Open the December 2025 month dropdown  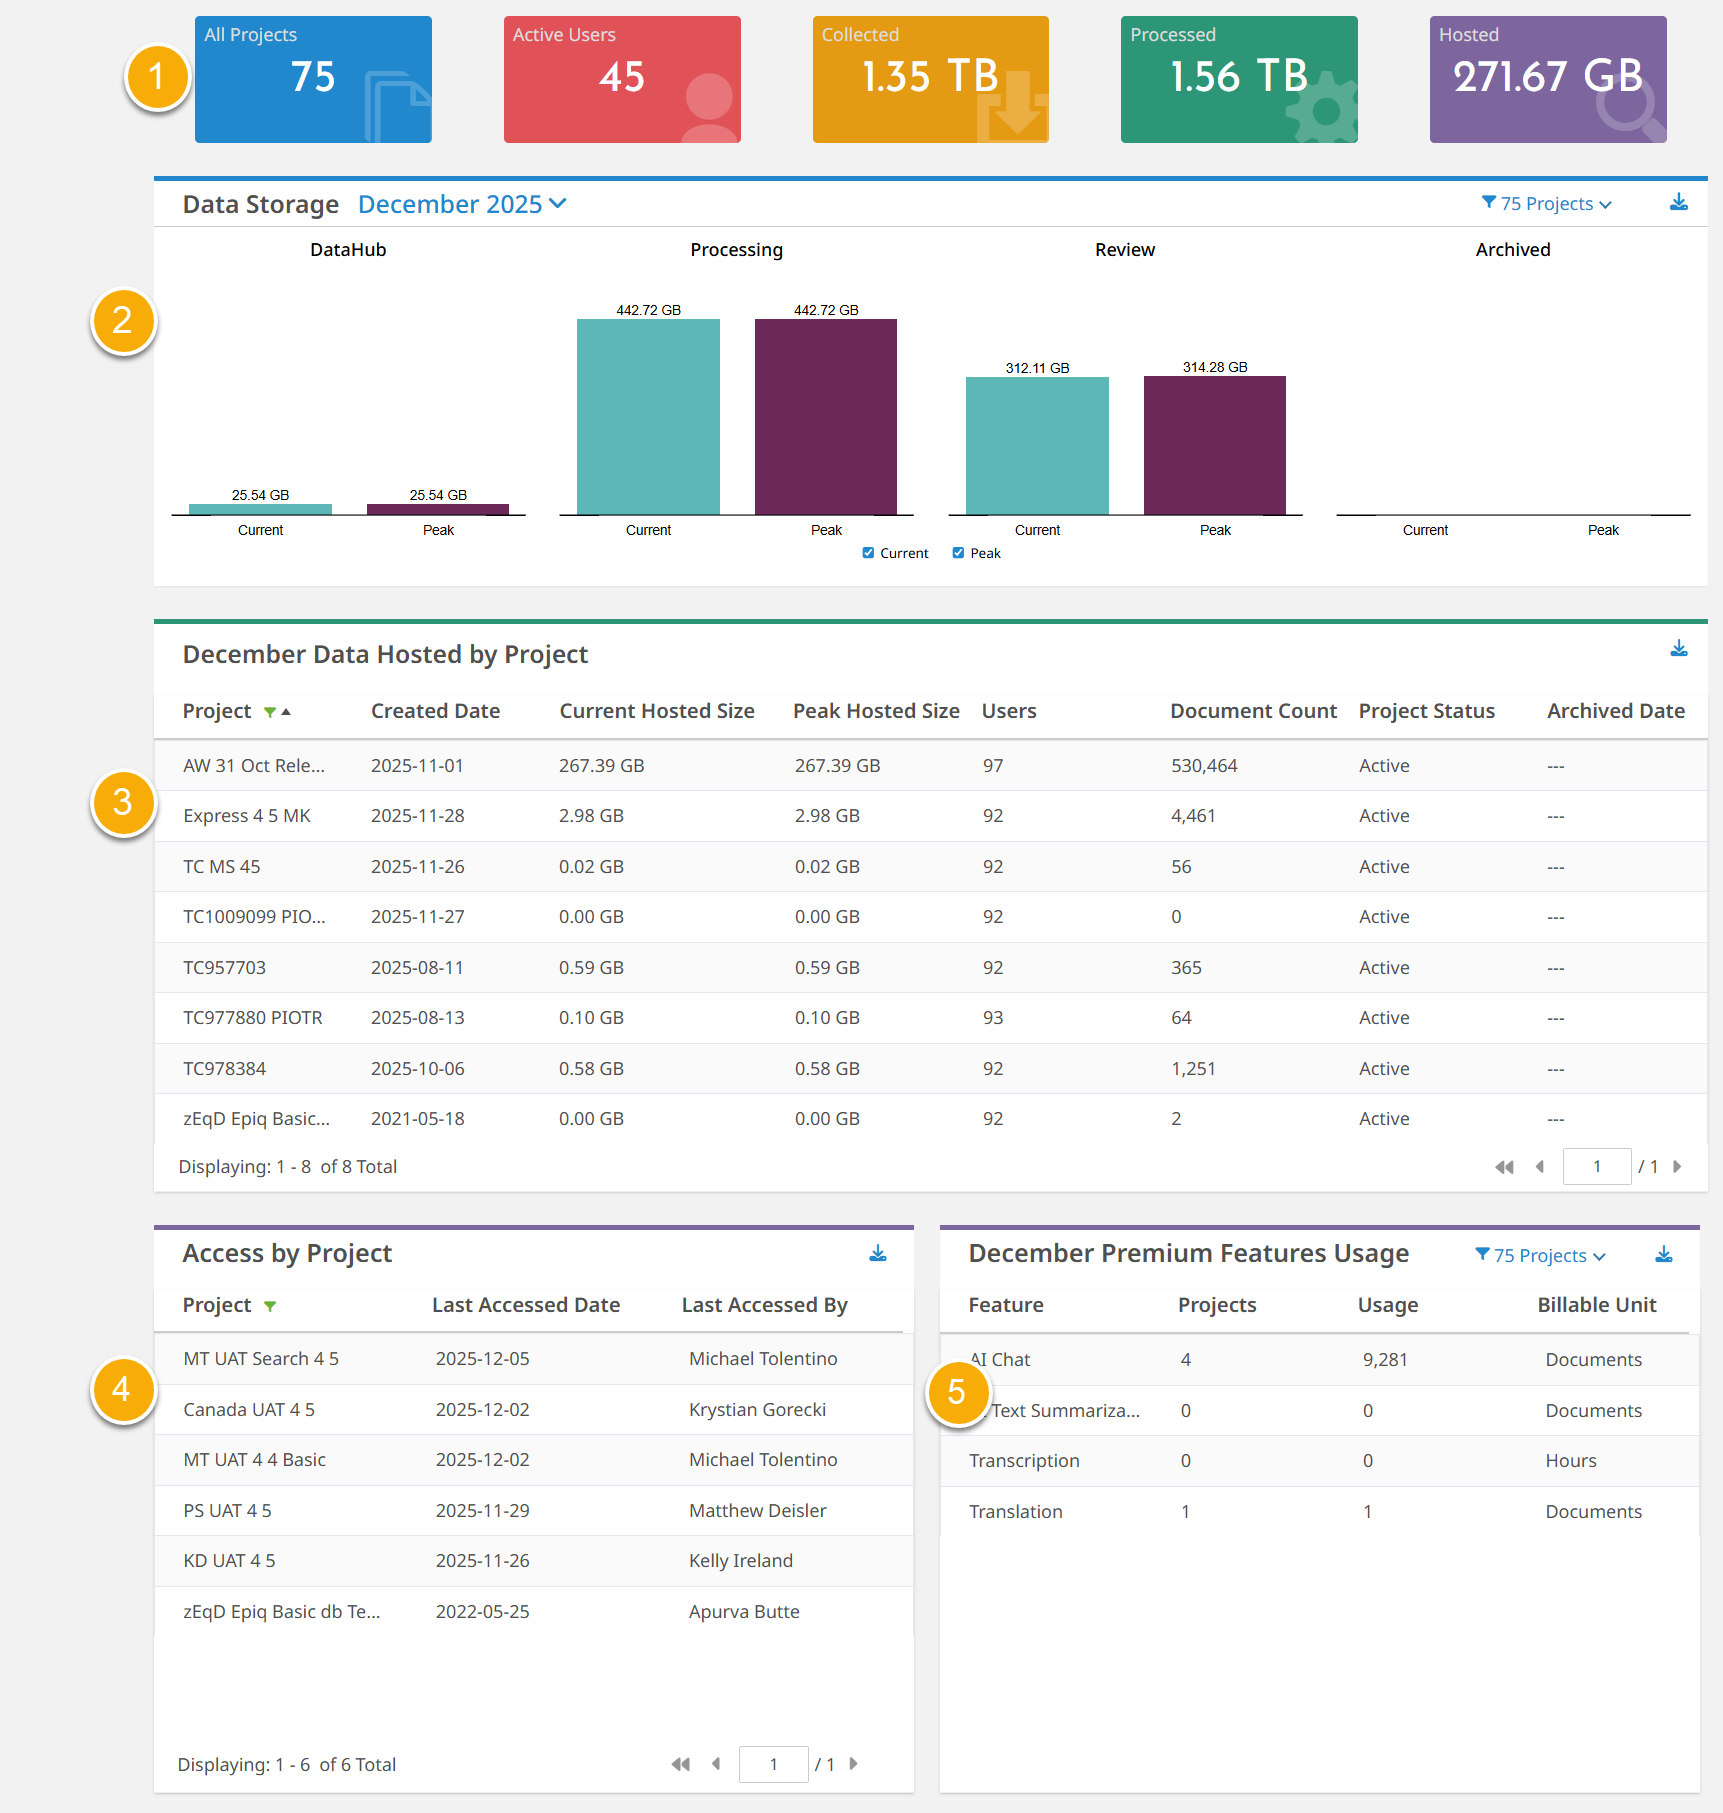point(462,204)
